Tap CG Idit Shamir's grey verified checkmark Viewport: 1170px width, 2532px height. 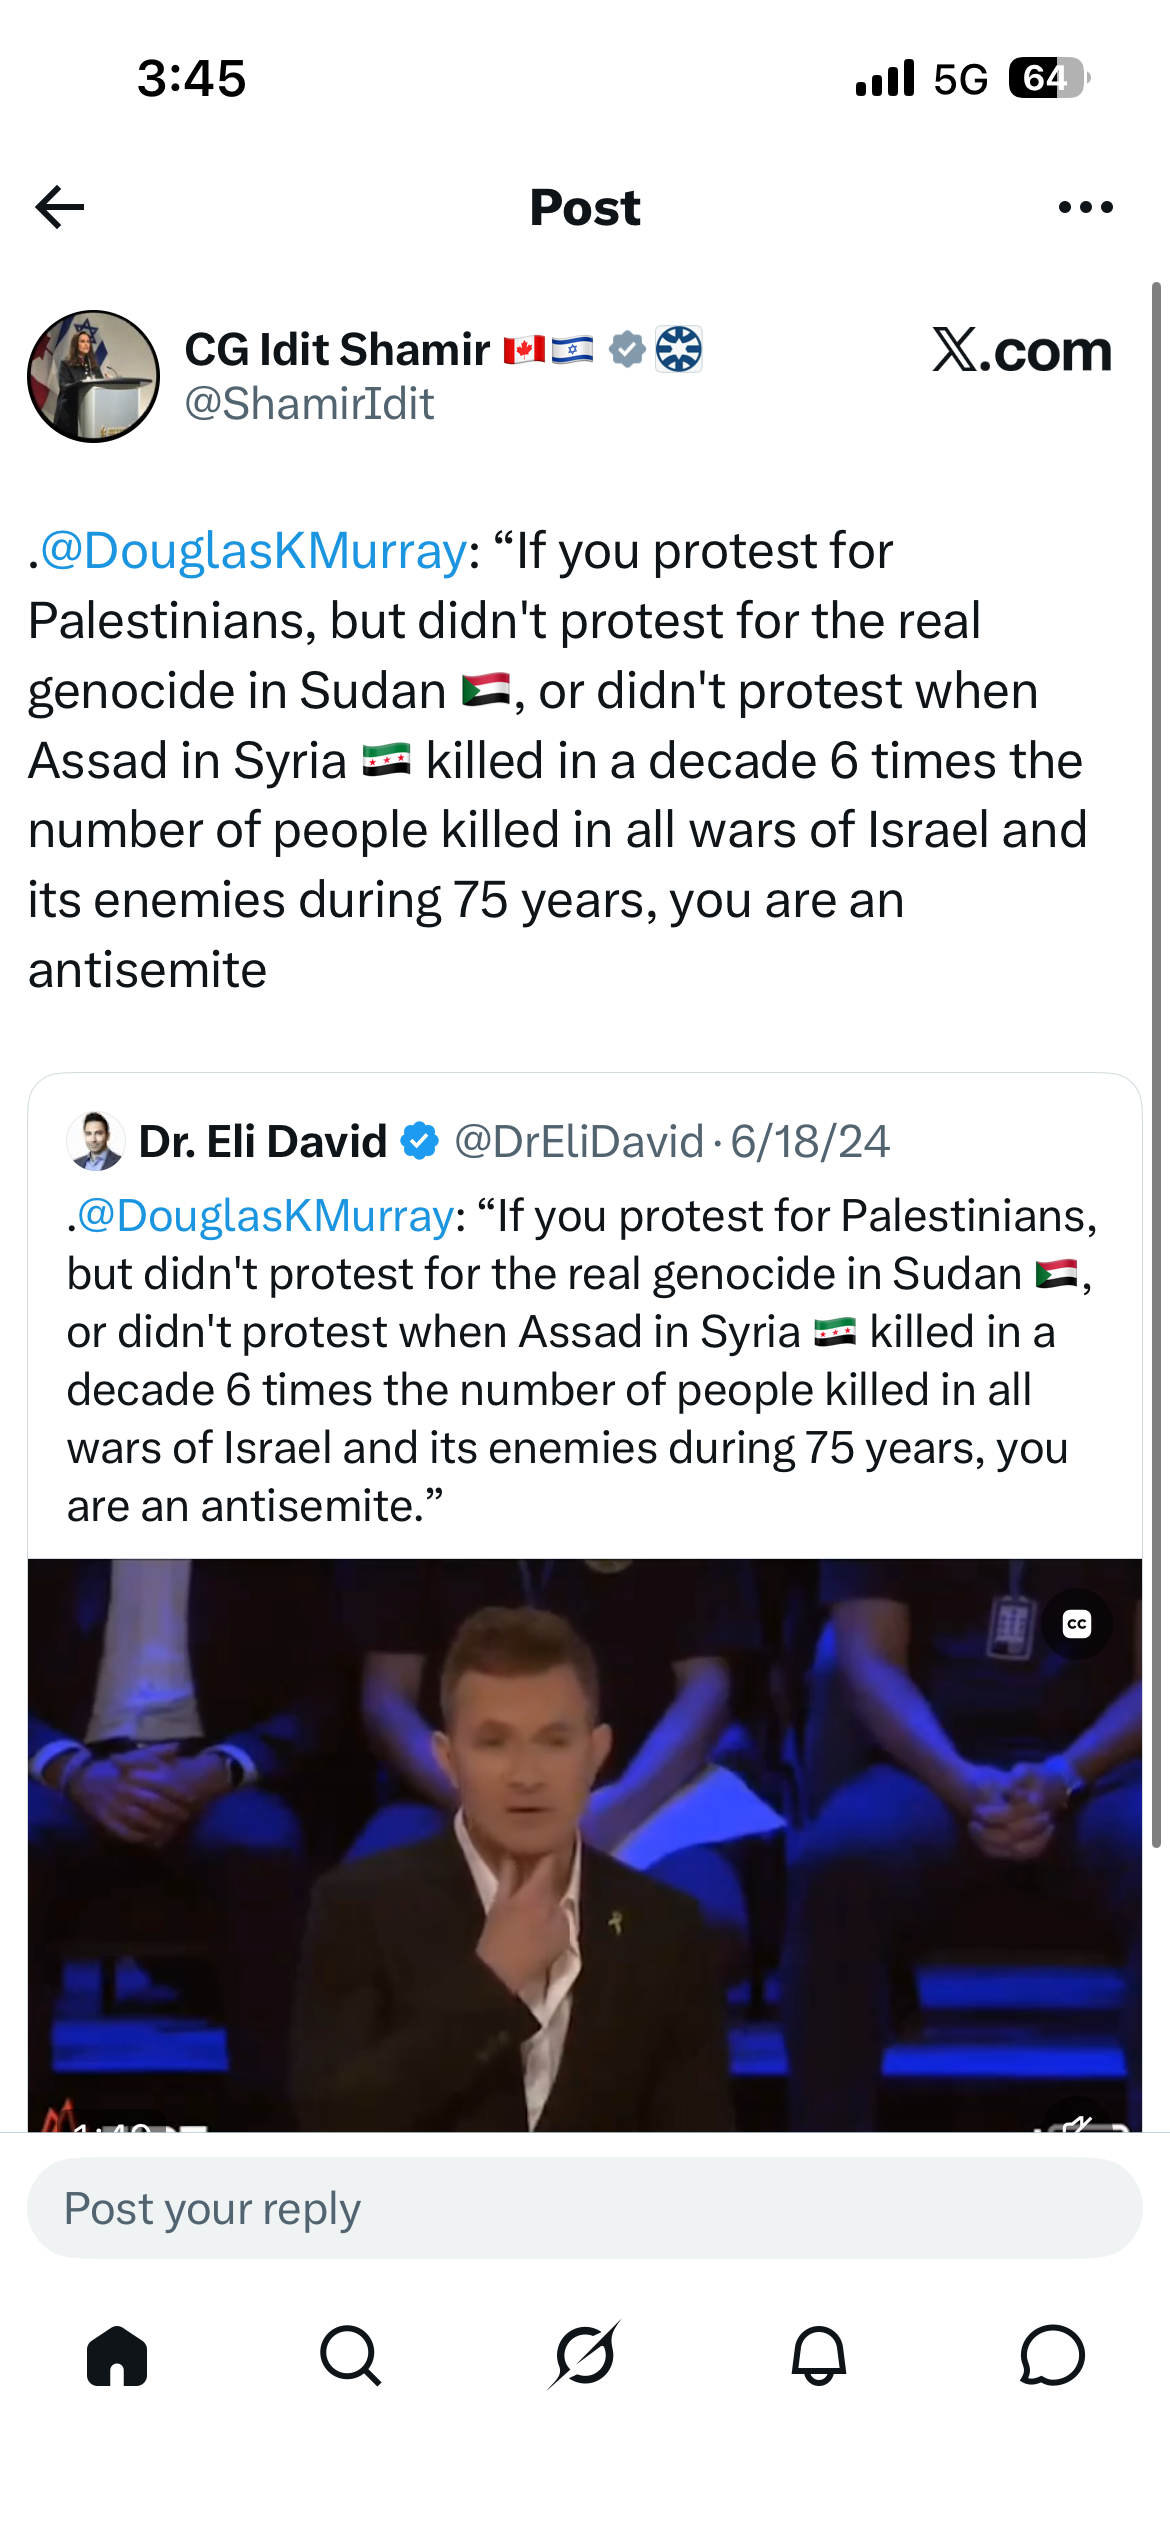(x=627, y=350)
